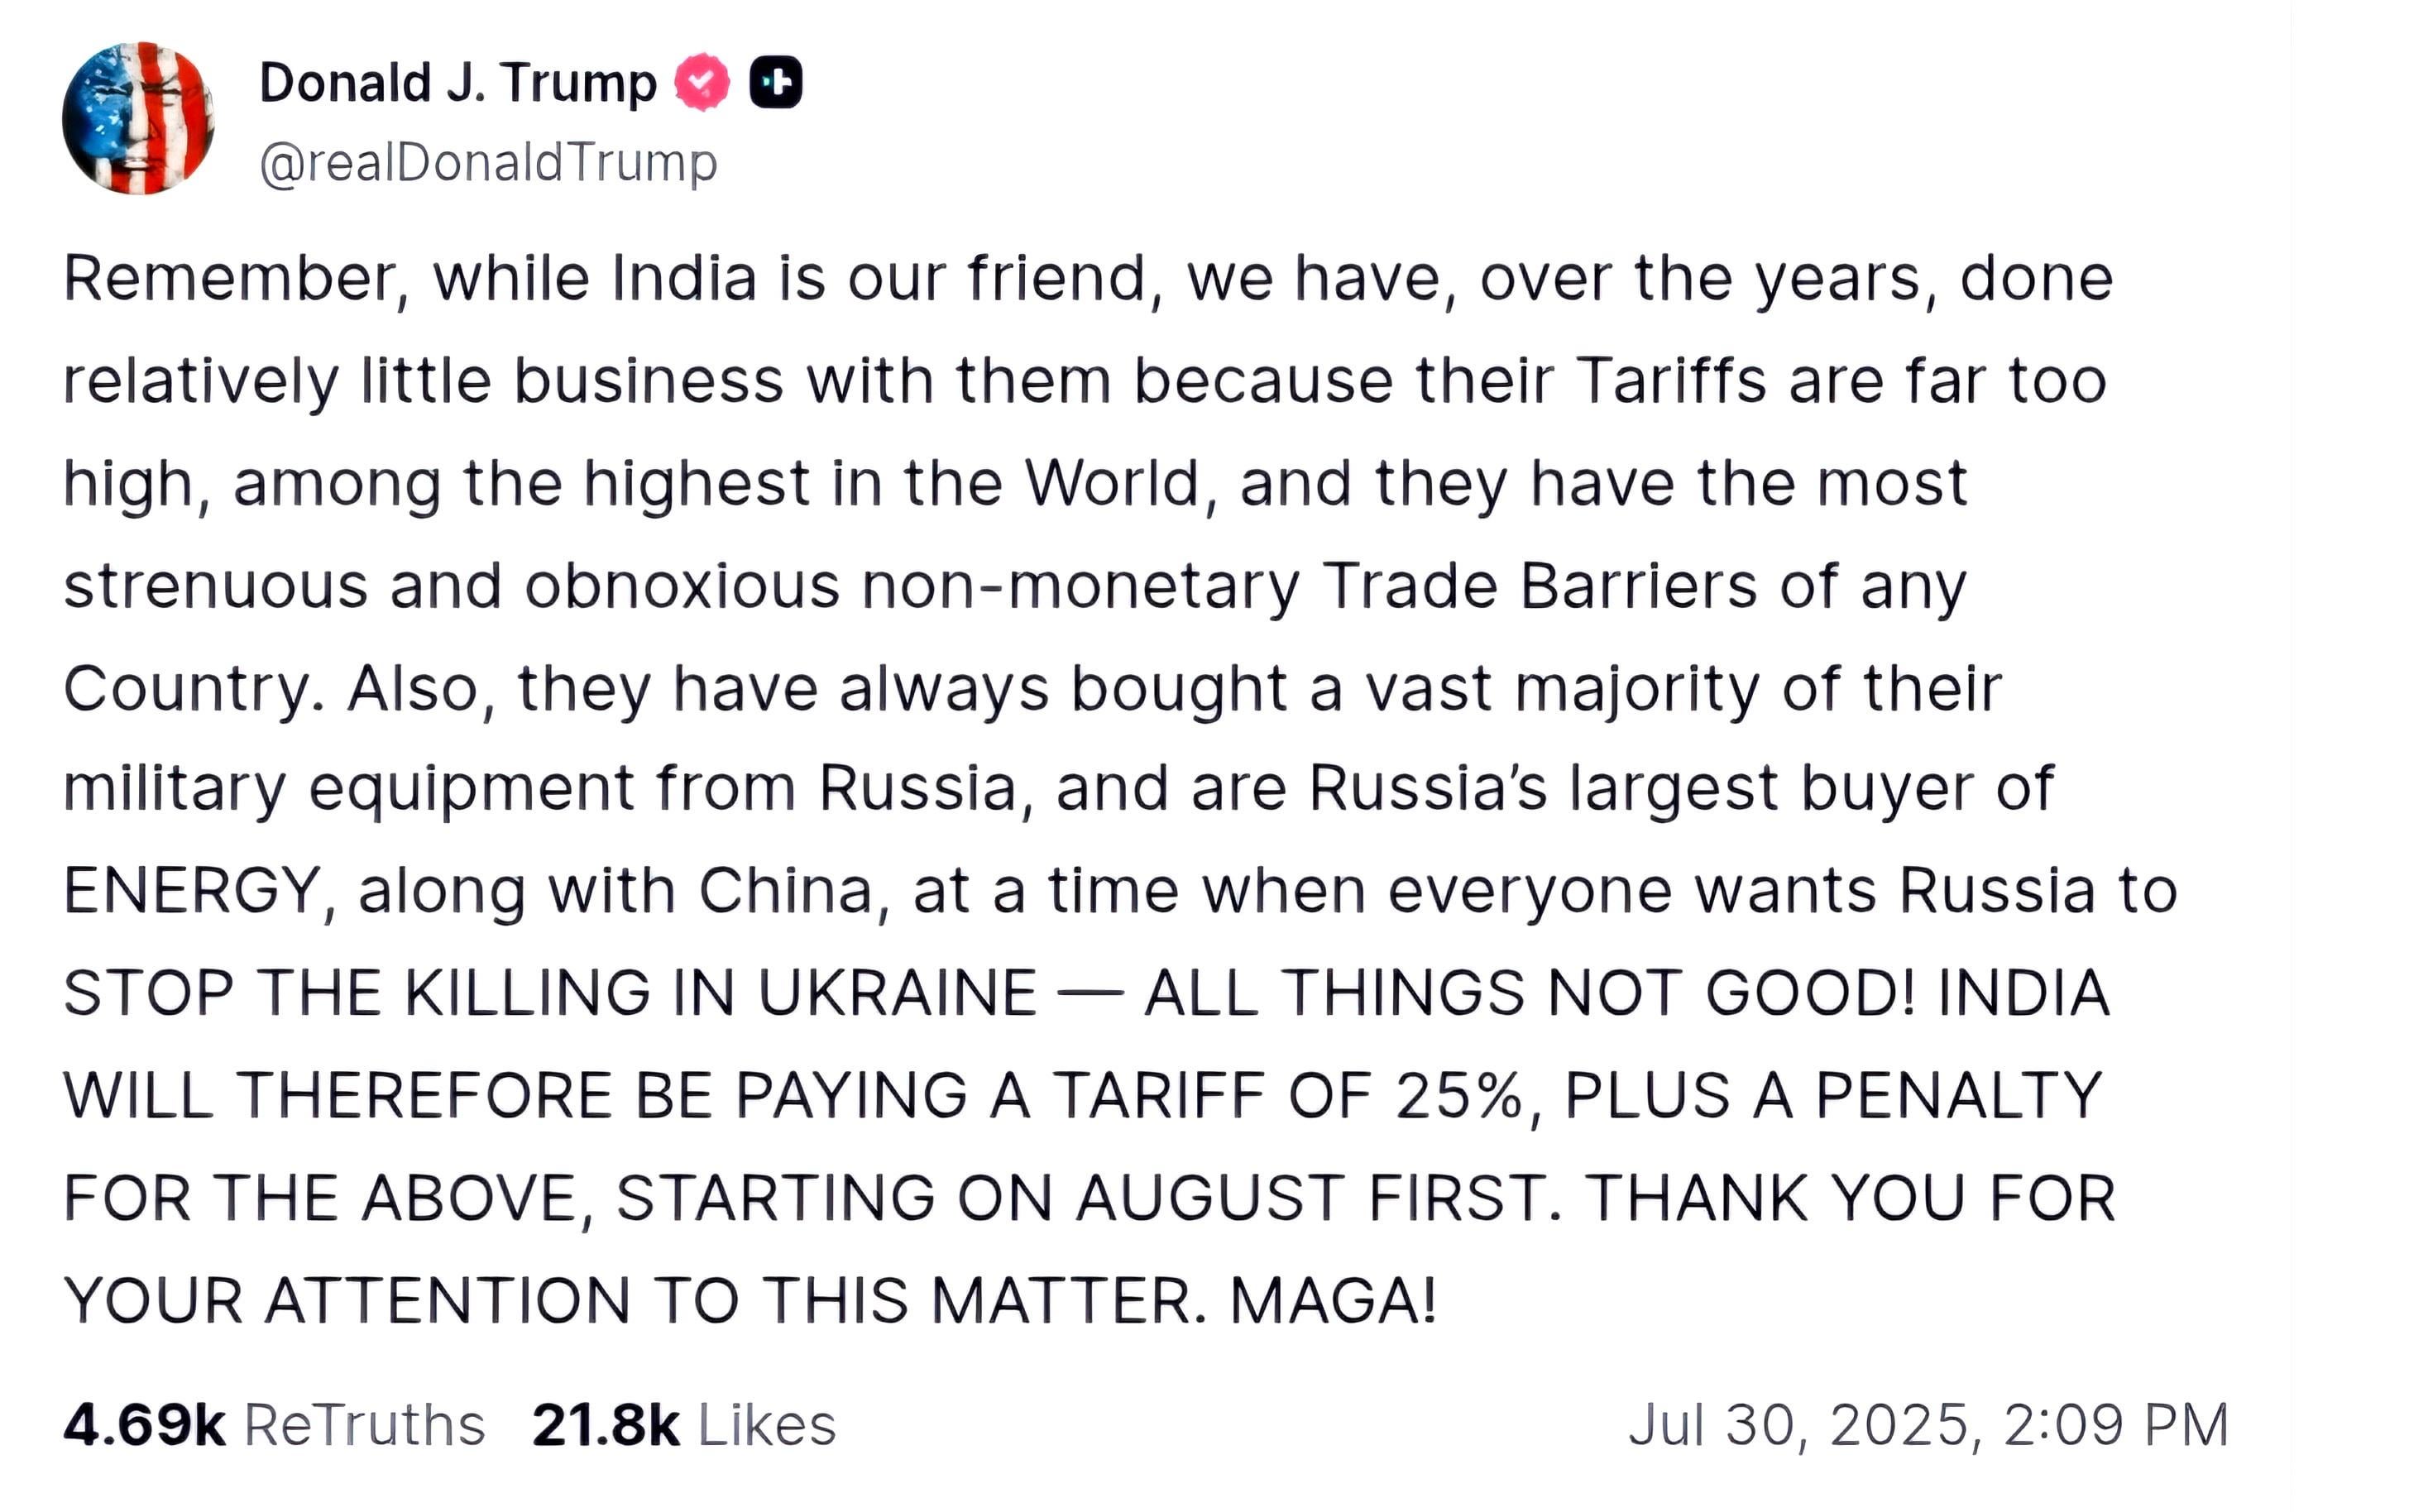Open the ReTruths label list

click(x=365, y=1425)
